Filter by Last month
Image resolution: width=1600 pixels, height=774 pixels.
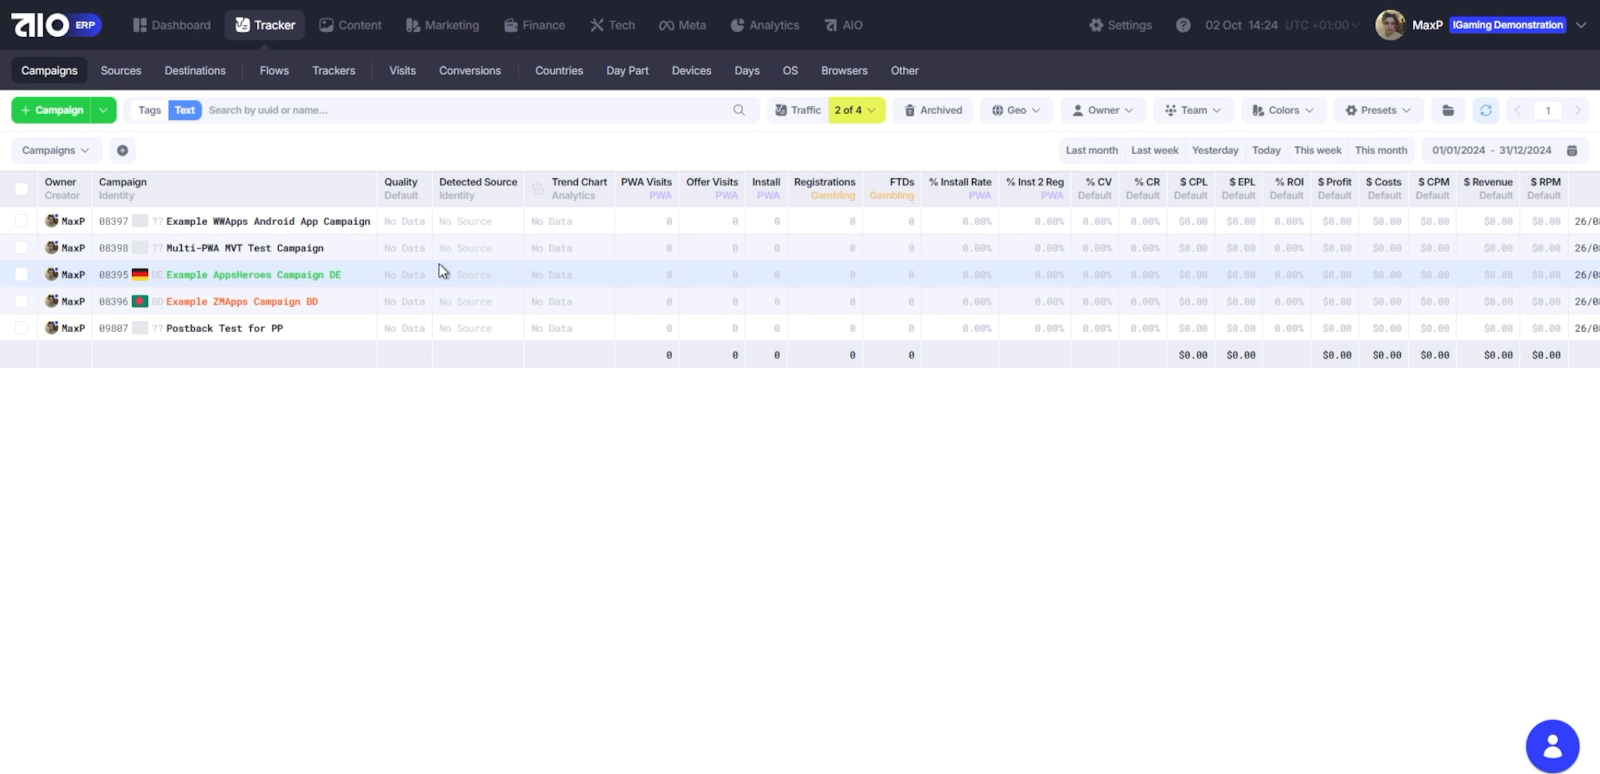coord(1091,150)
